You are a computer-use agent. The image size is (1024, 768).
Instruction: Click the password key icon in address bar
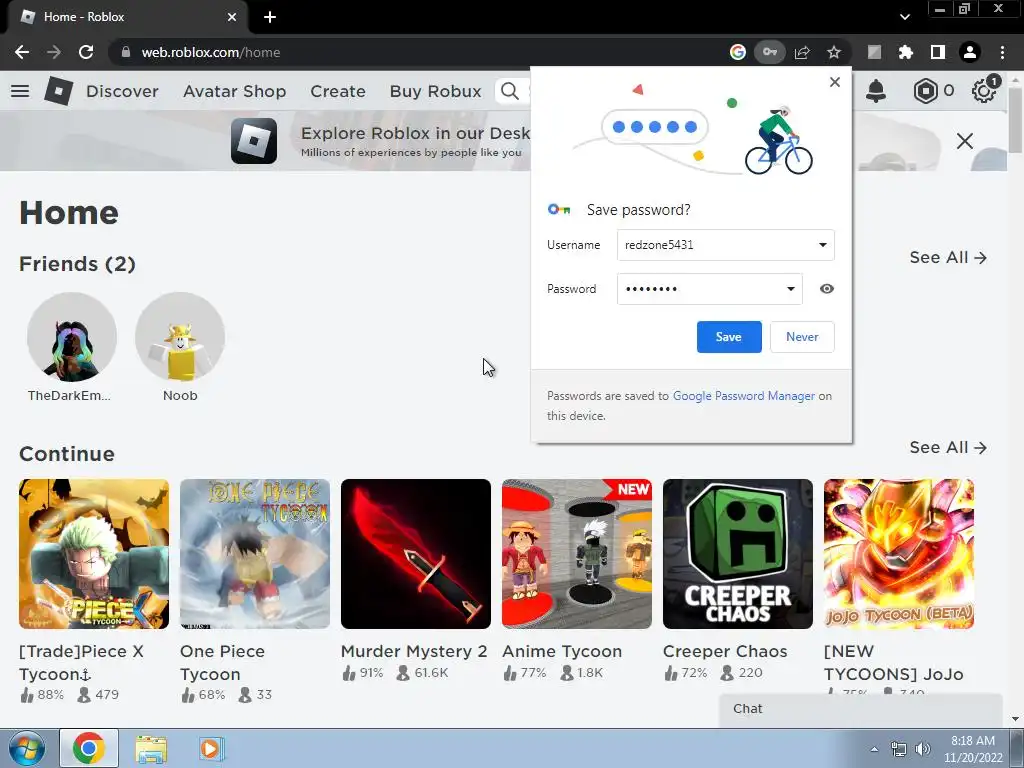[x=769, y=52]
